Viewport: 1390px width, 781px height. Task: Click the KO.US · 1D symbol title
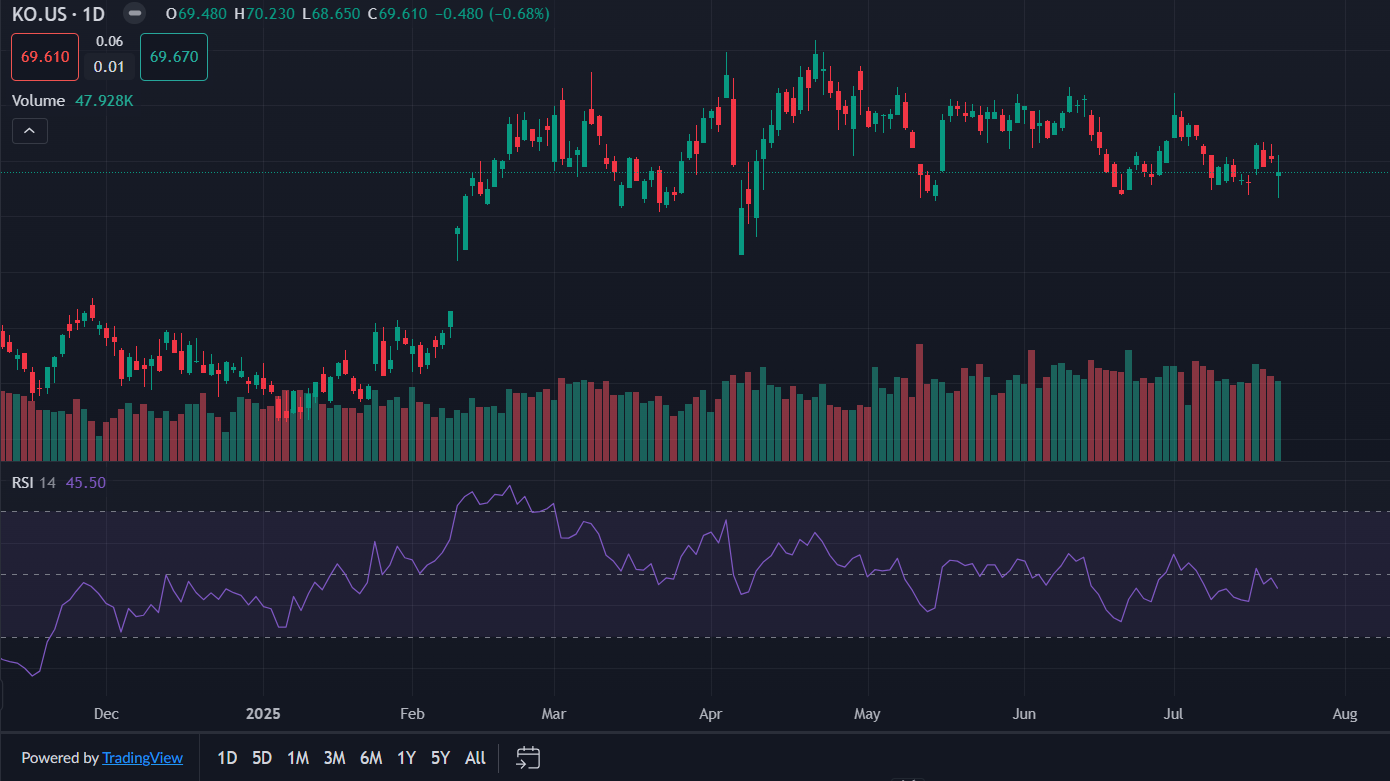click(58, 14)
